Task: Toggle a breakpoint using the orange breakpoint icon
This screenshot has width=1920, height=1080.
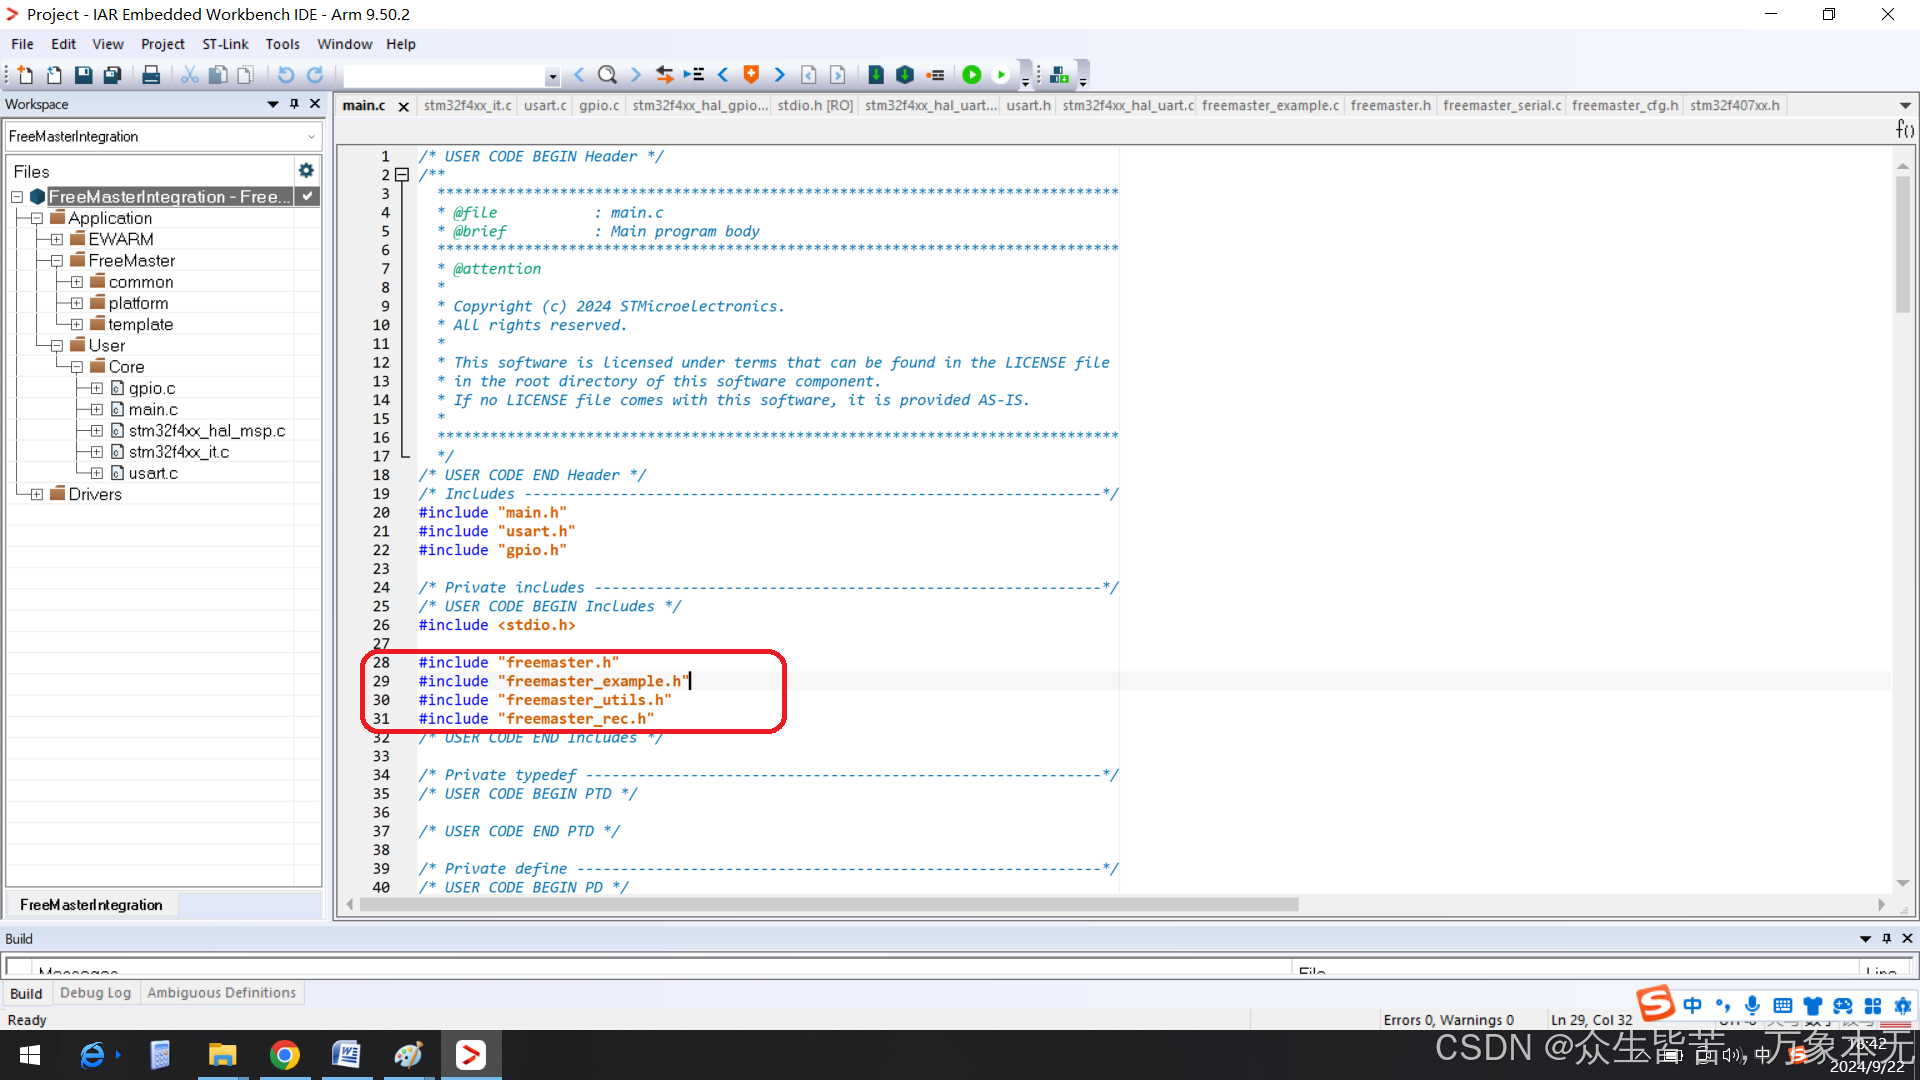Action: tap(750, 74)
